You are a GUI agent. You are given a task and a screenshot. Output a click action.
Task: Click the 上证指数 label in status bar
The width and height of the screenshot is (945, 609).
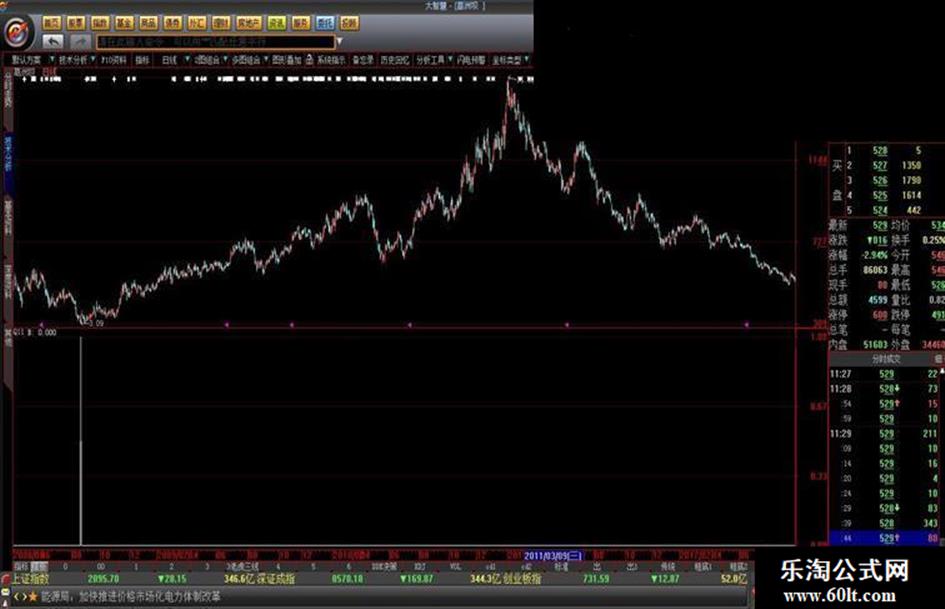tap(30, 579)
